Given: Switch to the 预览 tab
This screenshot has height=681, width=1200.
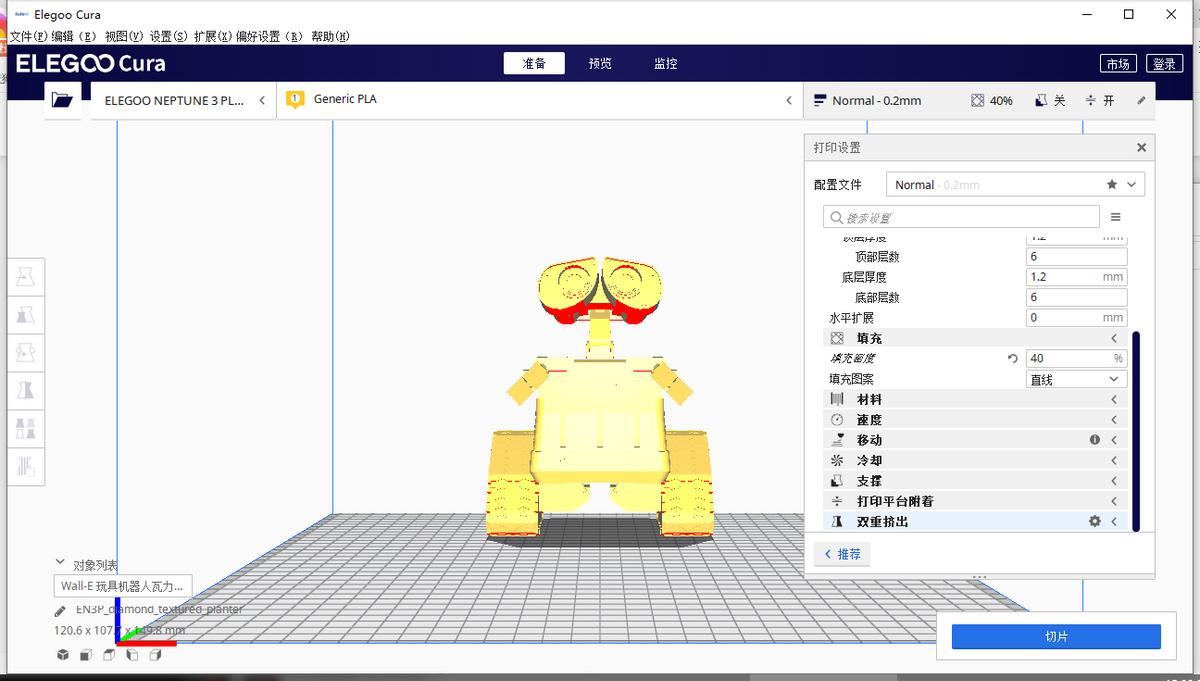Looking at the screenshot, I should click(599, 62).
